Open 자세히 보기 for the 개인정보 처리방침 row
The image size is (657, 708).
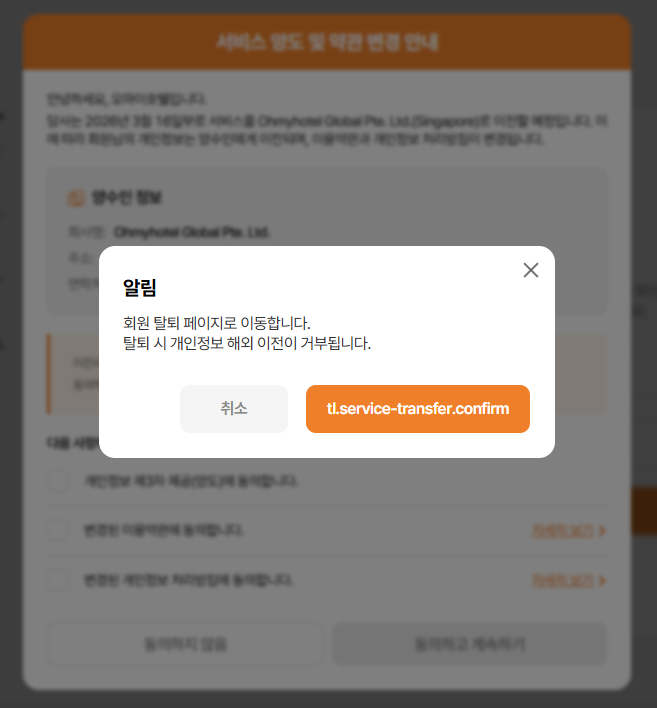click(563, 580)
